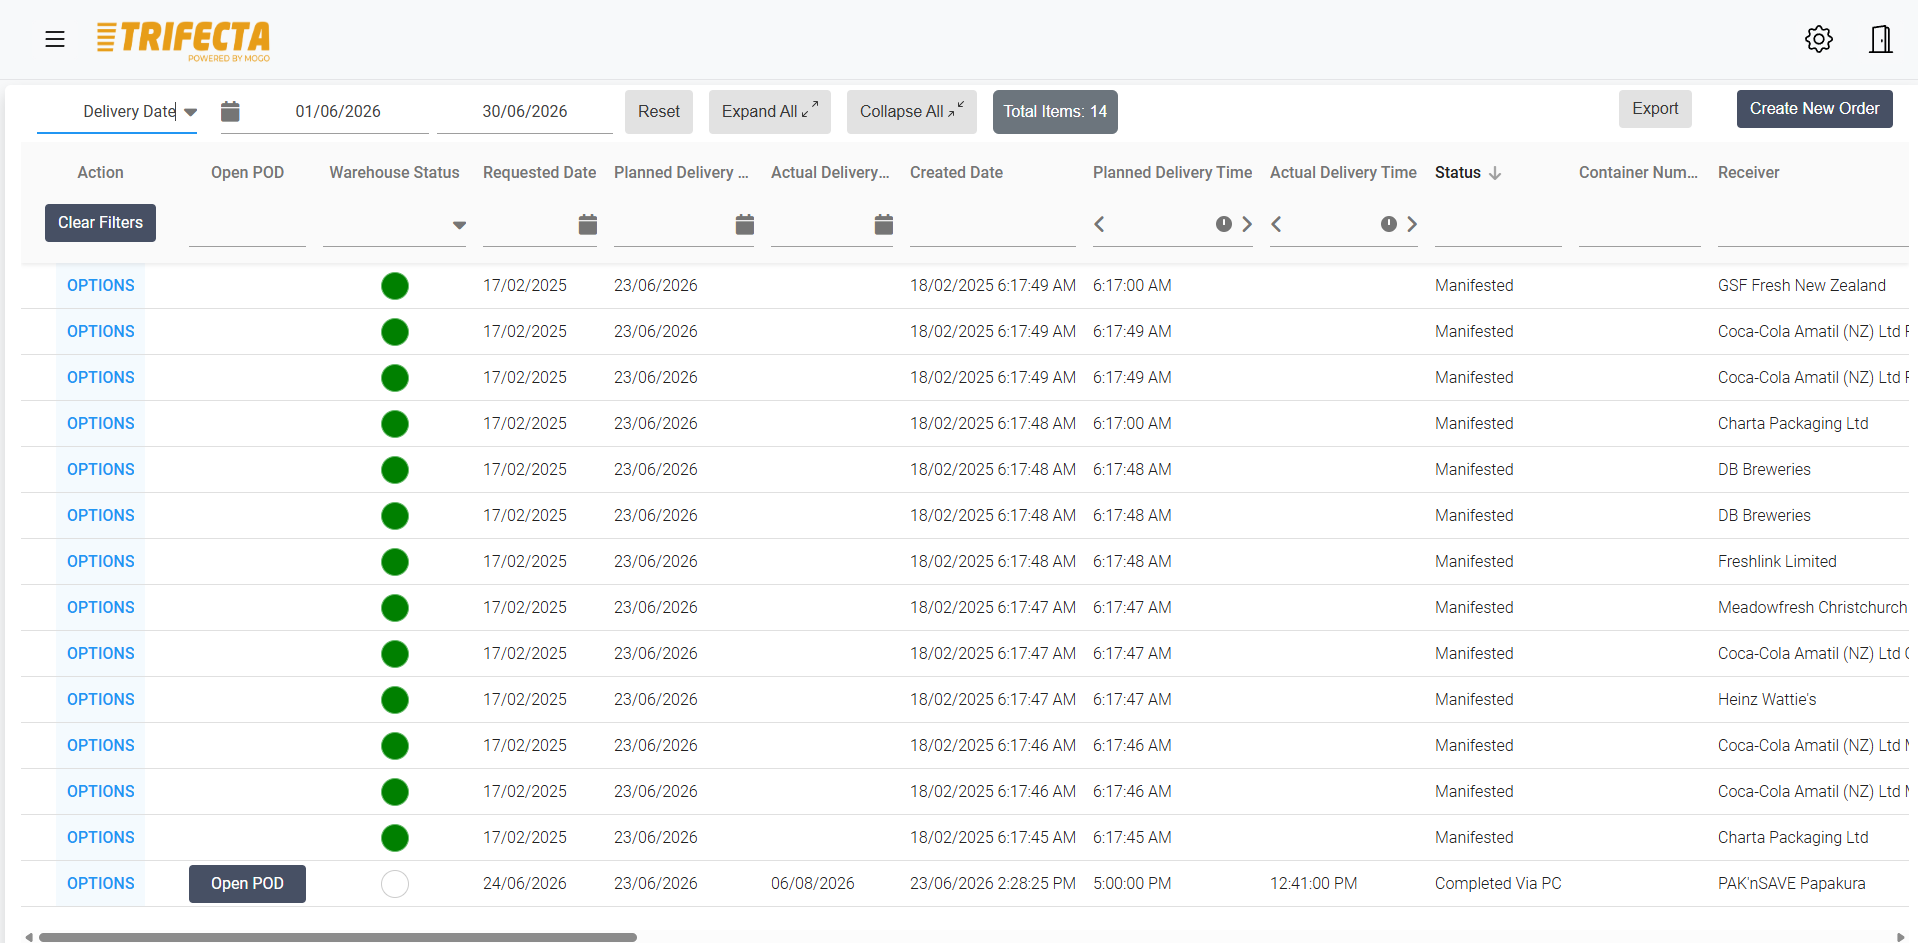Click previous arrow in Actual Delivery Time filter
Viewport: 1918px width, 943px height.
click(x=1277, y=224)
